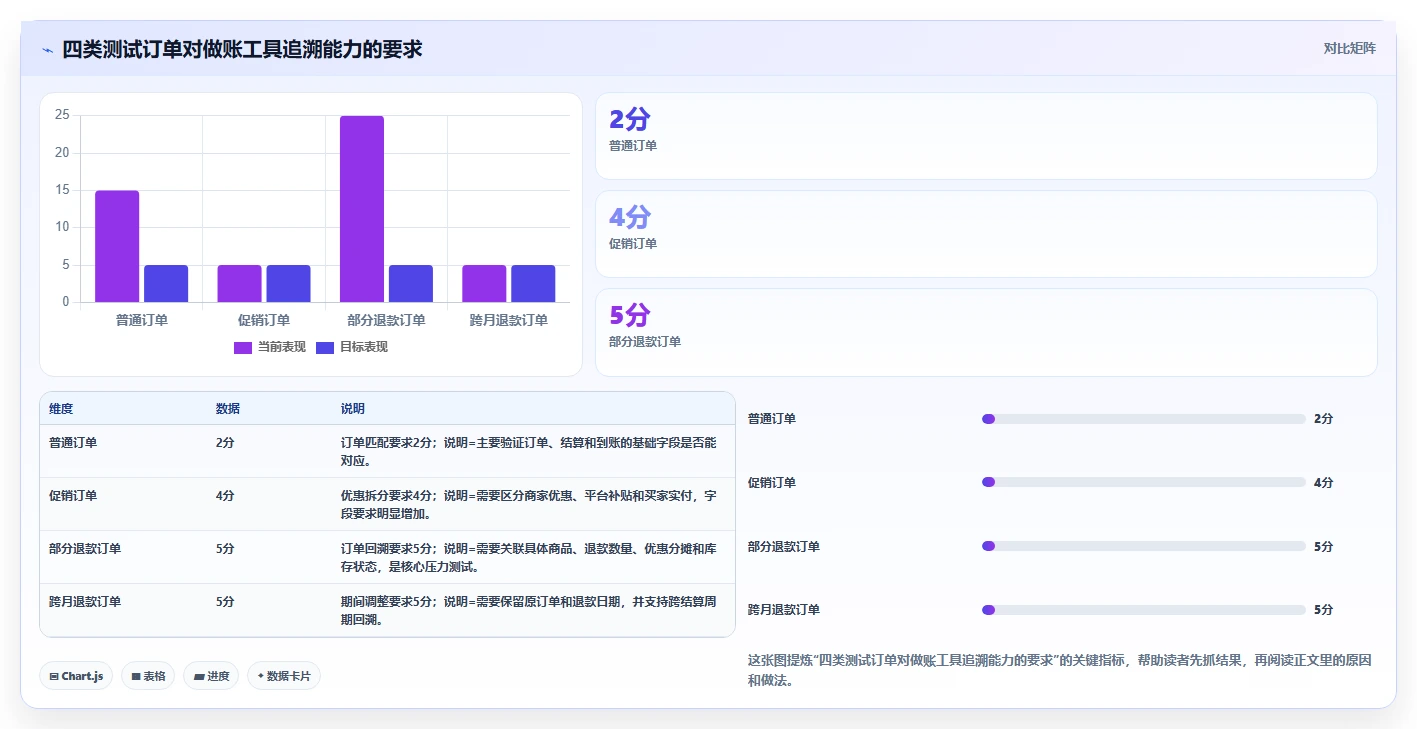This screenshot has width=1417, height=729.
Task: Click the 数据 column header
Action: [228, 409]
